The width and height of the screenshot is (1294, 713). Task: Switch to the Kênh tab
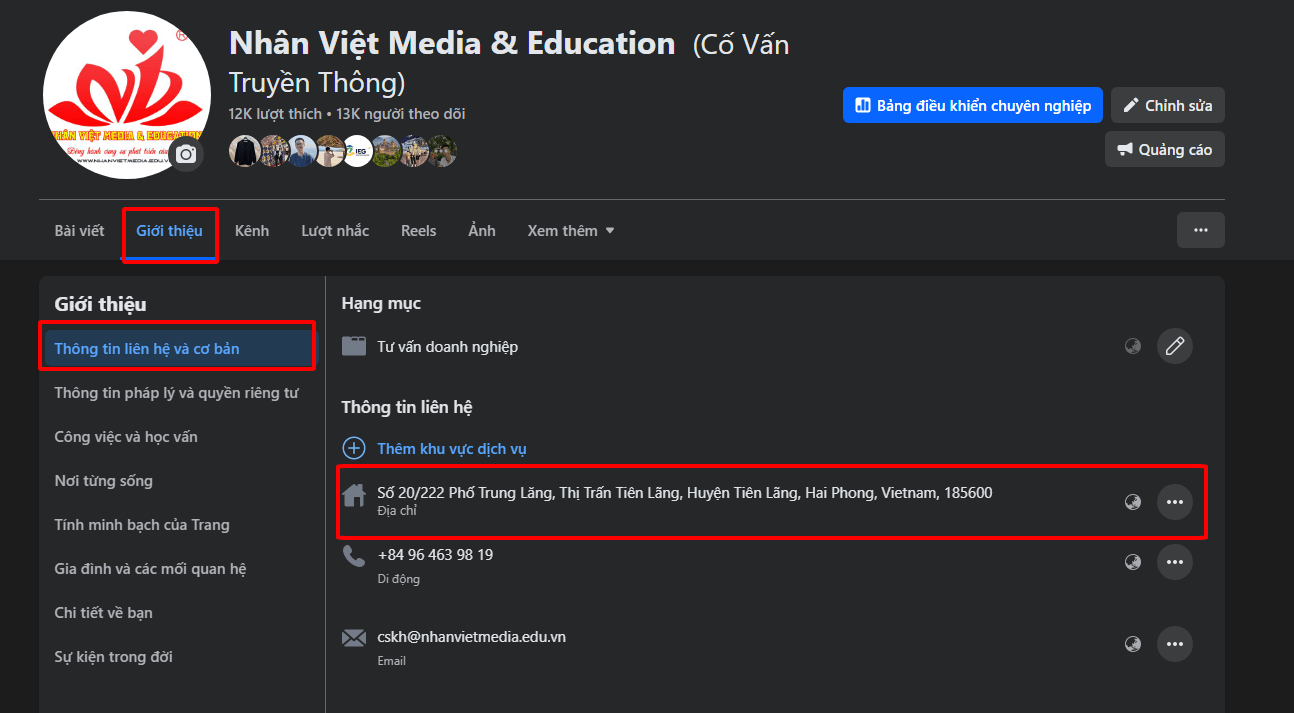point(252,231)
